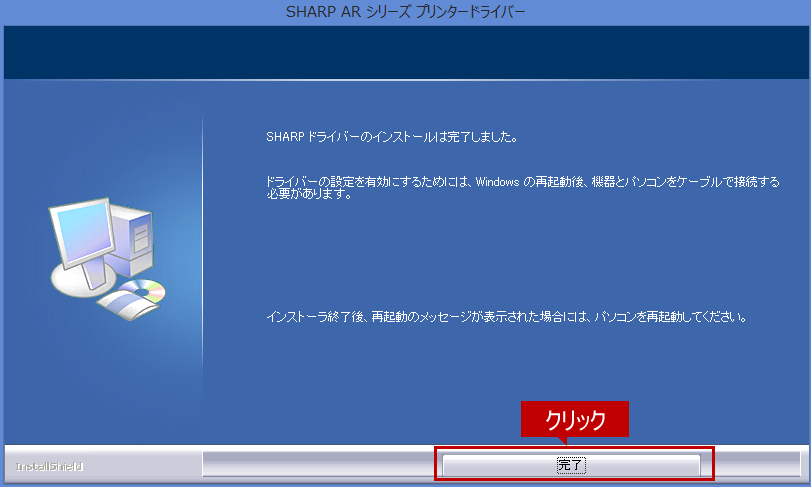Click the dark navy header banner

[405, 53]
